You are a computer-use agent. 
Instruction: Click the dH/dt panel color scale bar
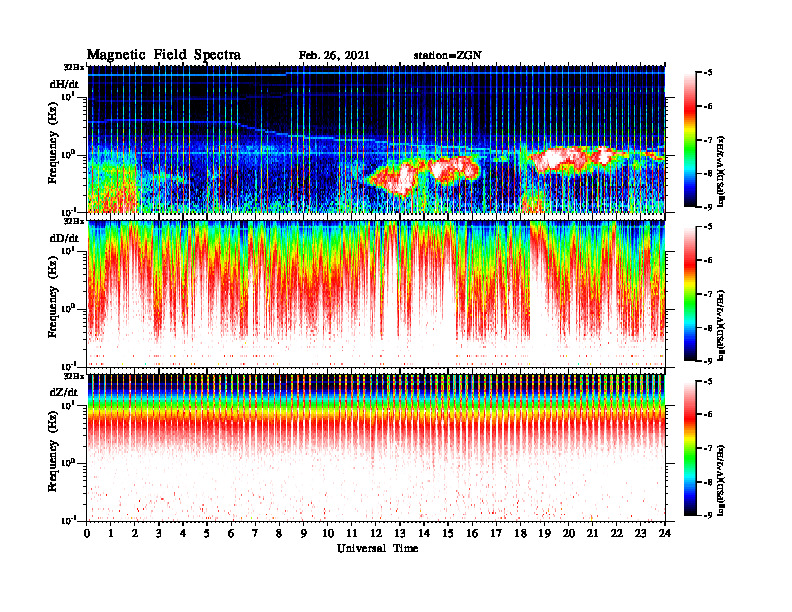point(690,140)
